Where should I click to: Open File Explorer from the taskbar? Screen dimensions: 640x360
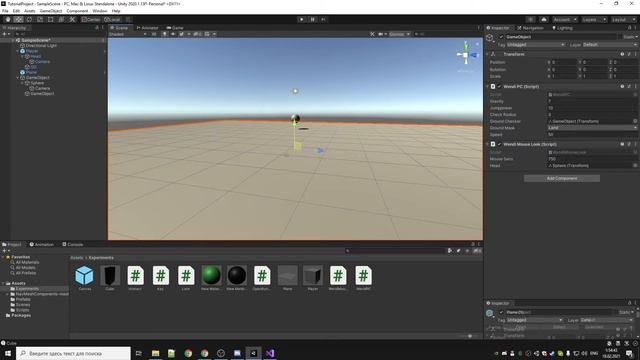[156, 353]
